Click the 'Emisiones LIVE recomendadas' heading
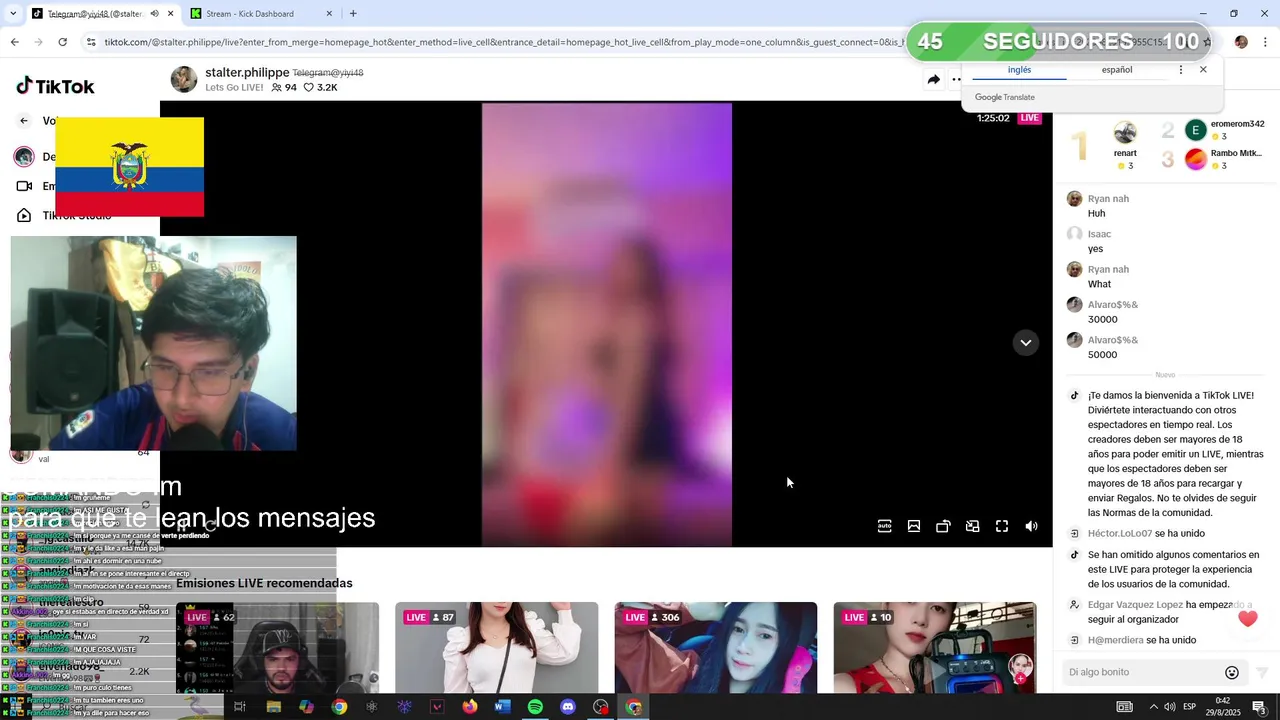The height and width of the screenshot is (720, 1280). pos(264,583)
